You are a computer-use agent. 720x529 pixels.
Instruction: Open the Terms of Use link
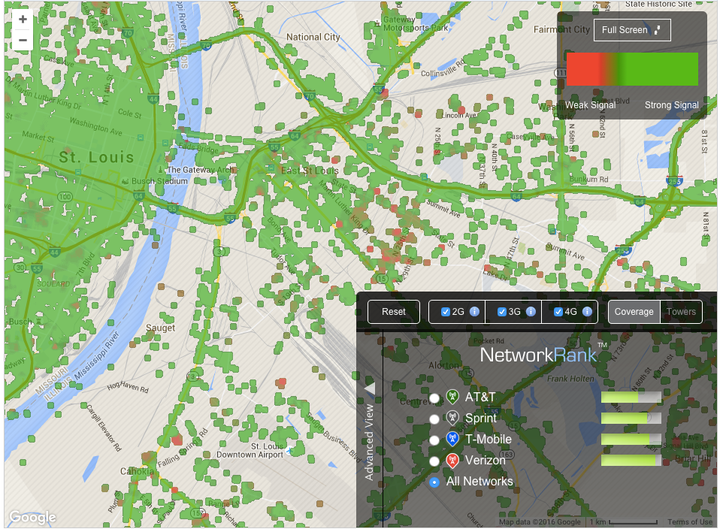coord(690,522)
